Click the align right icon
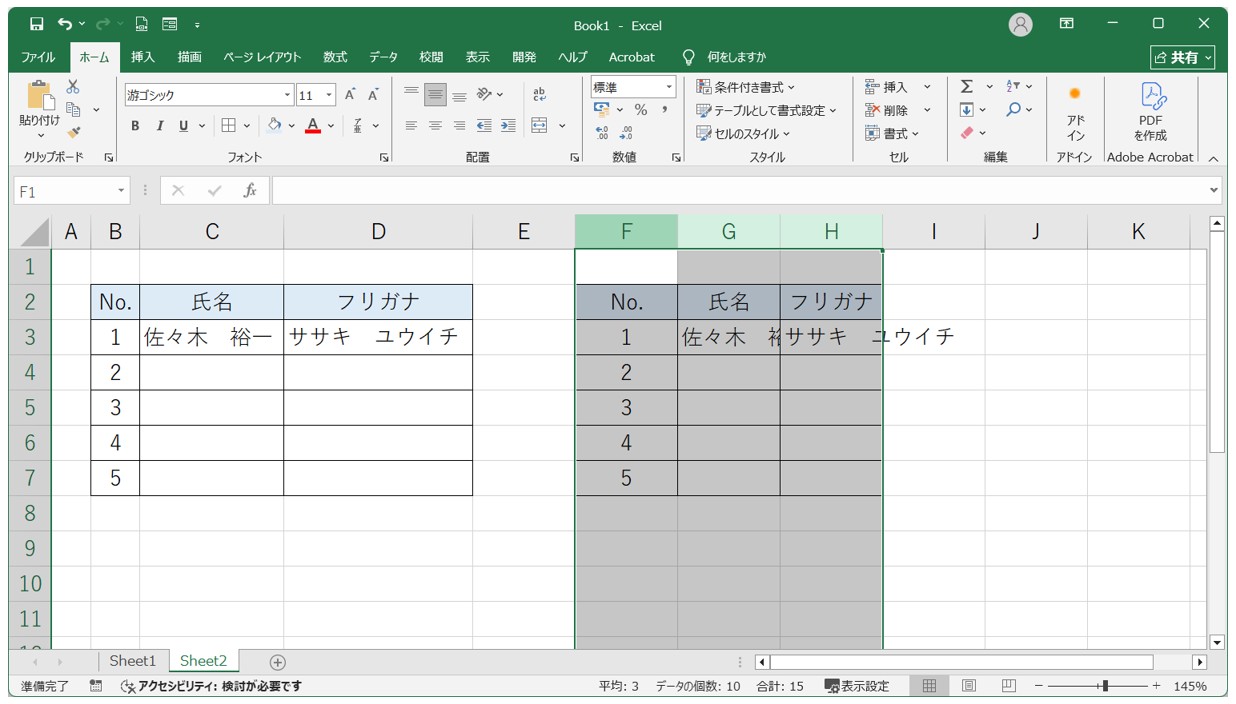 pyautogui.click(x=459, y=125)
